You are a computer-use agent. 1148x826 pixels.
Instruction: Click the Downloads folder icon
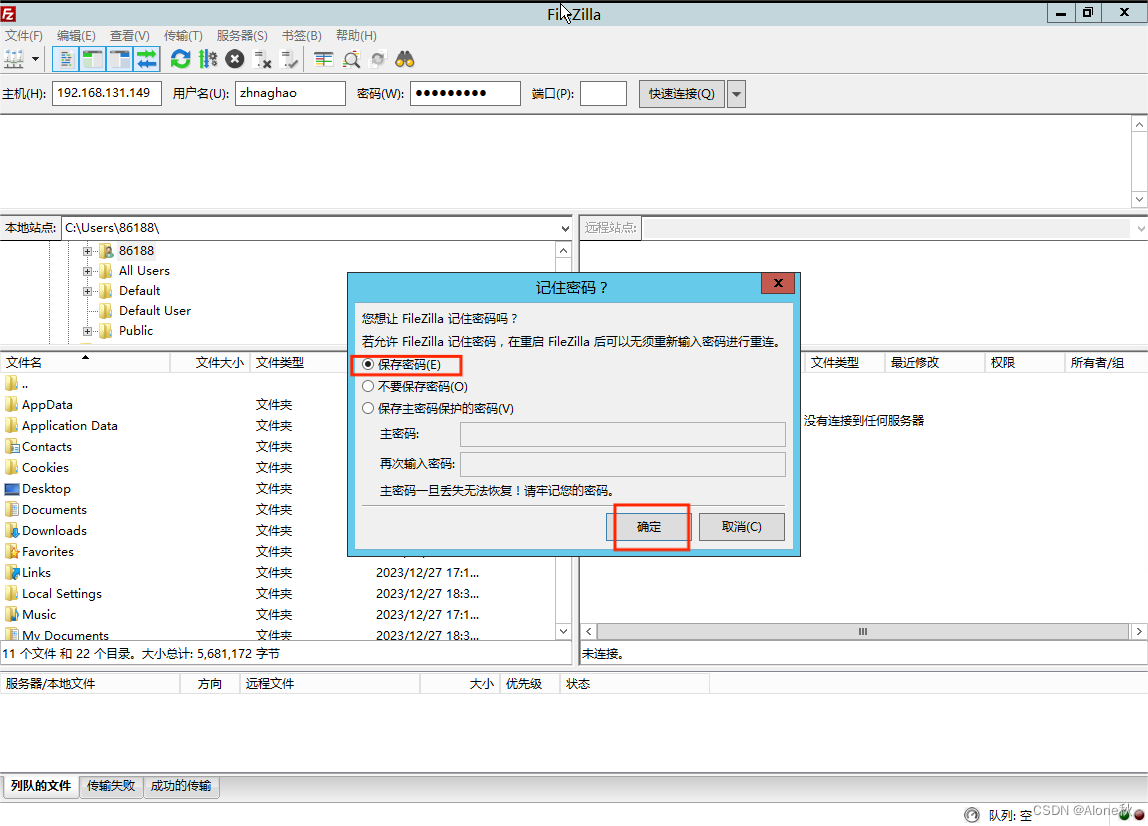pos(12,530)
